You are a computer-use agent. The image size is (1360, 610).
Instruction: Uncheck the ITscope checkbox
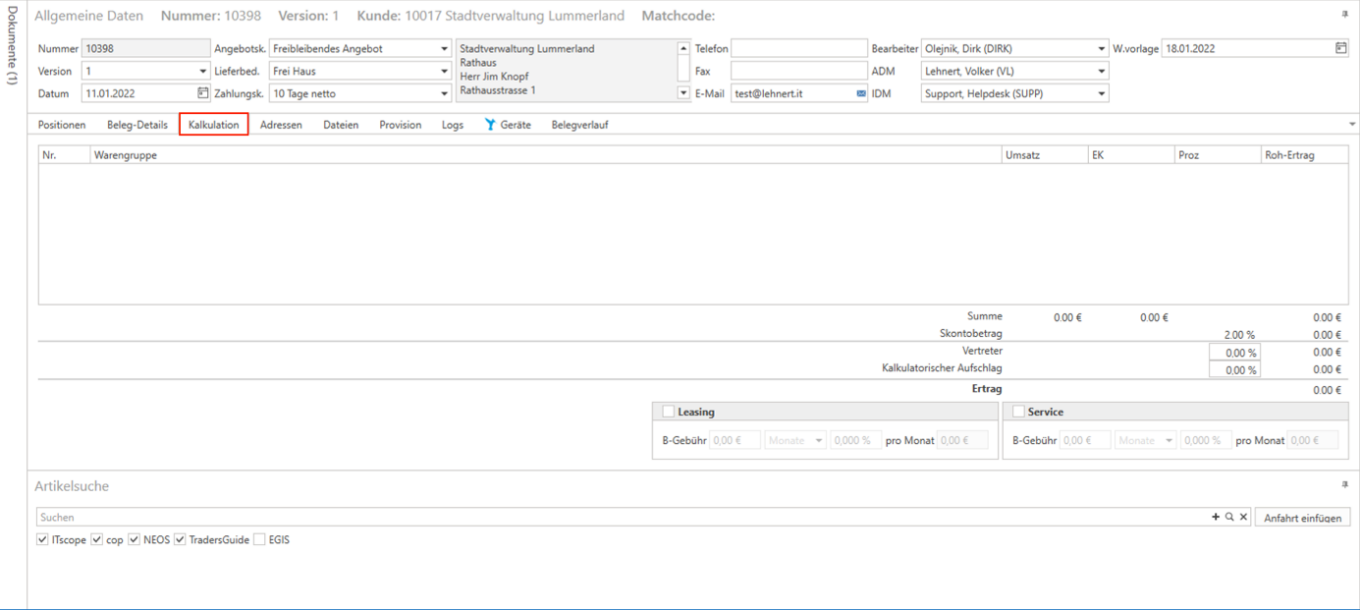tap(42, 540)
